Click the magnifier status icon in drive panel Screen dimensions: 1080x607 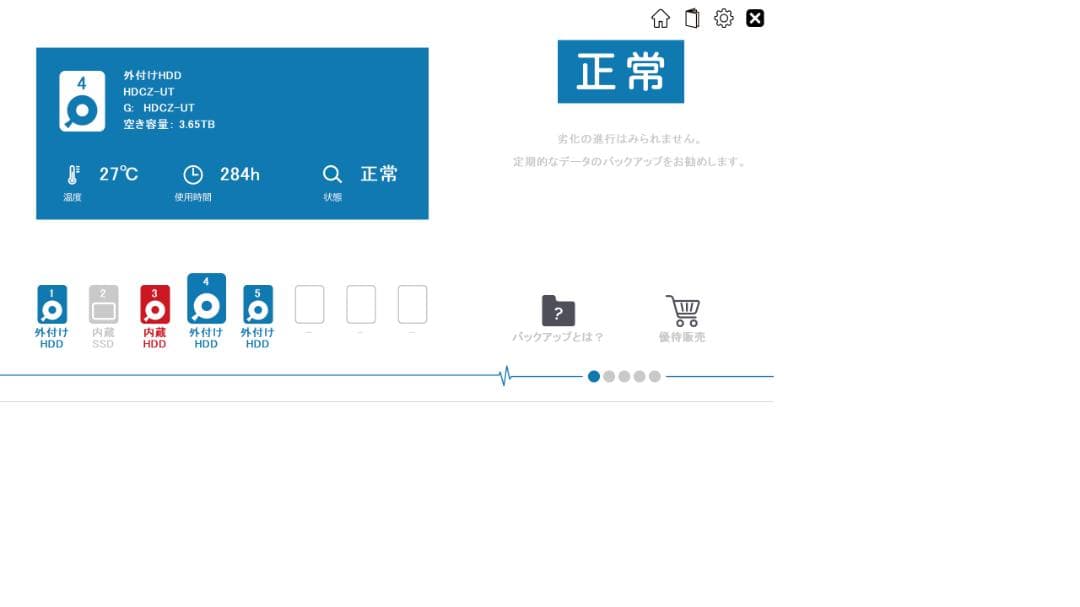click(332, 174)
